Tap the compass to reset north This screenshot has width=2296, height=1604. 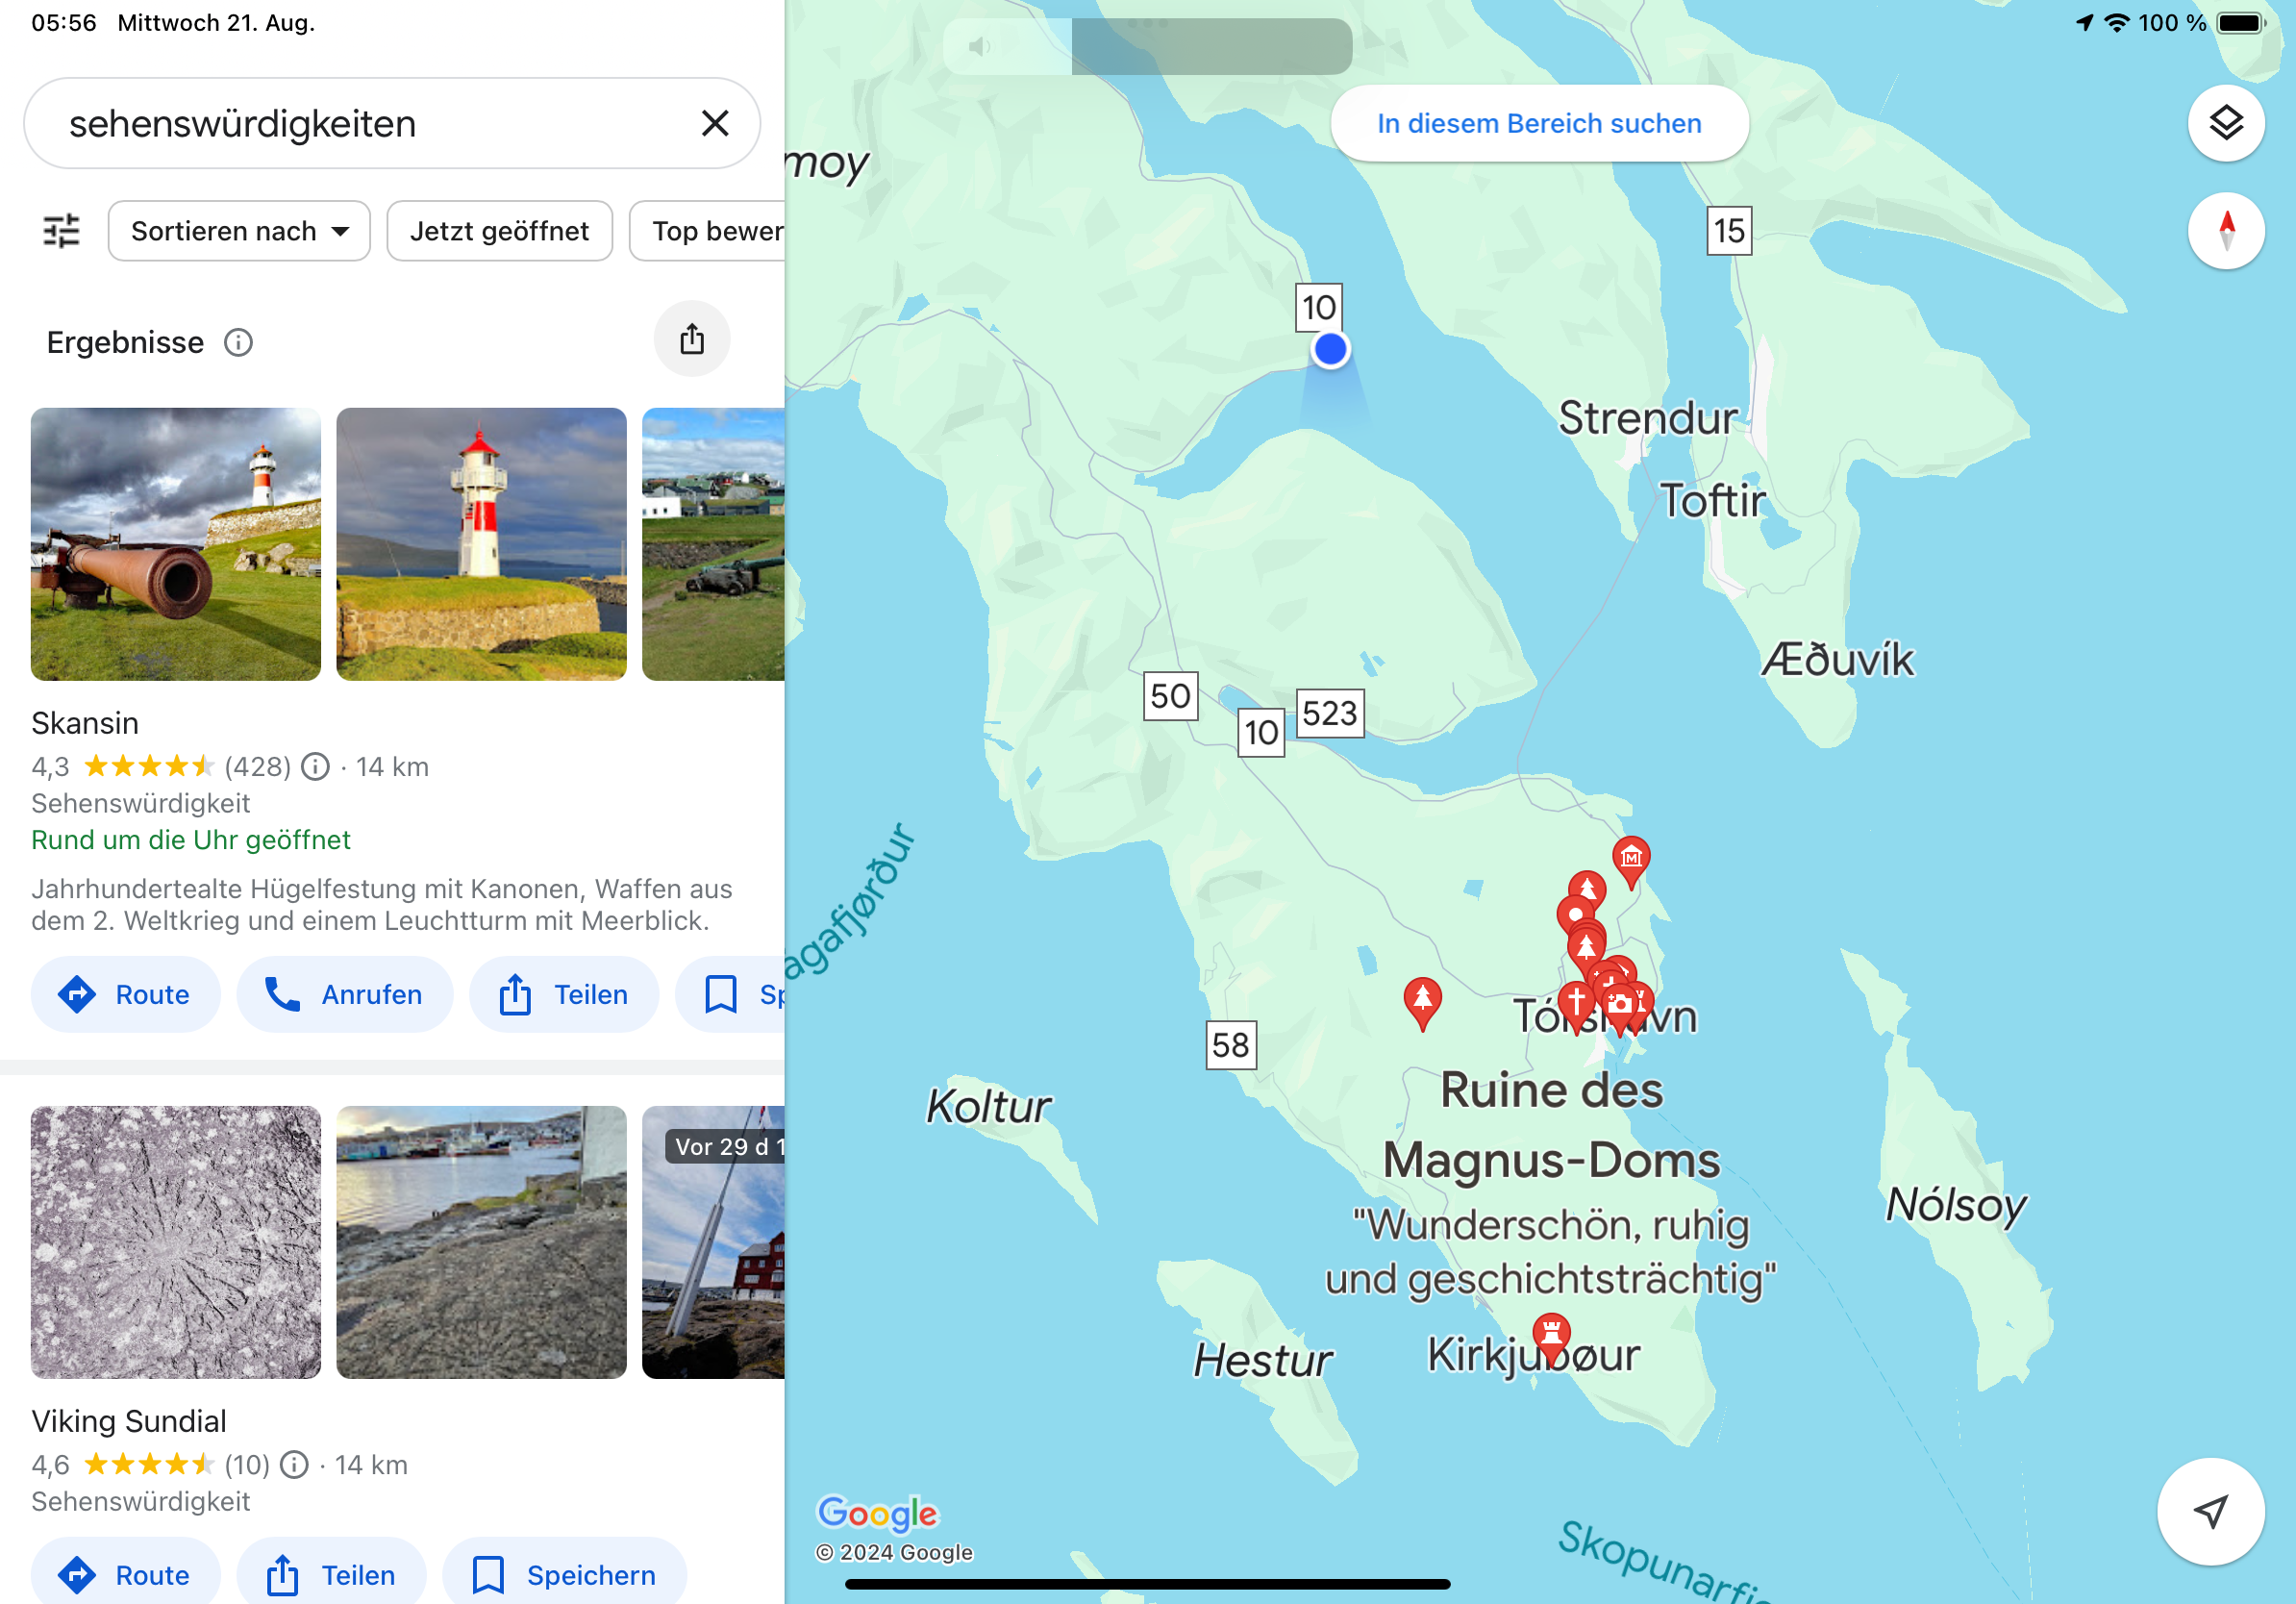[2225, 231]
